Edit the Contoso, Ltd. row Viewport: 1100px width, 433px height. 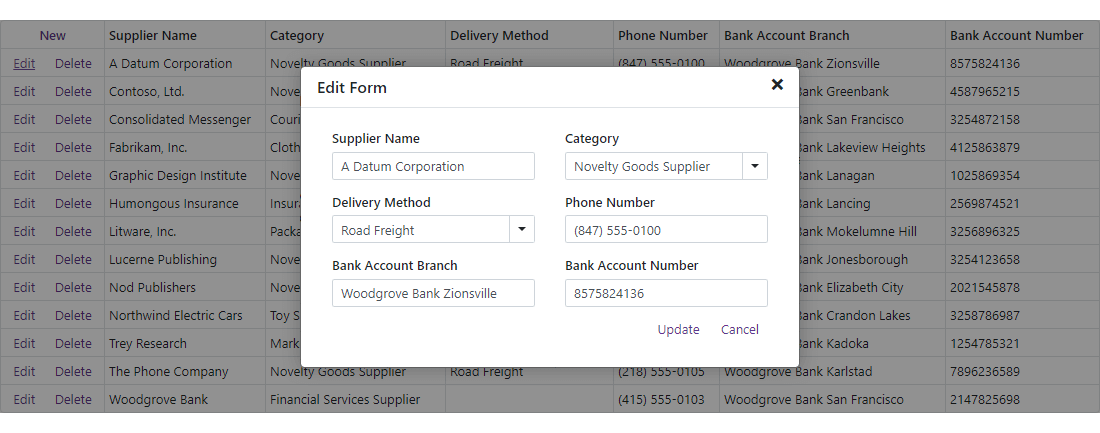click(x=24, y=92)
